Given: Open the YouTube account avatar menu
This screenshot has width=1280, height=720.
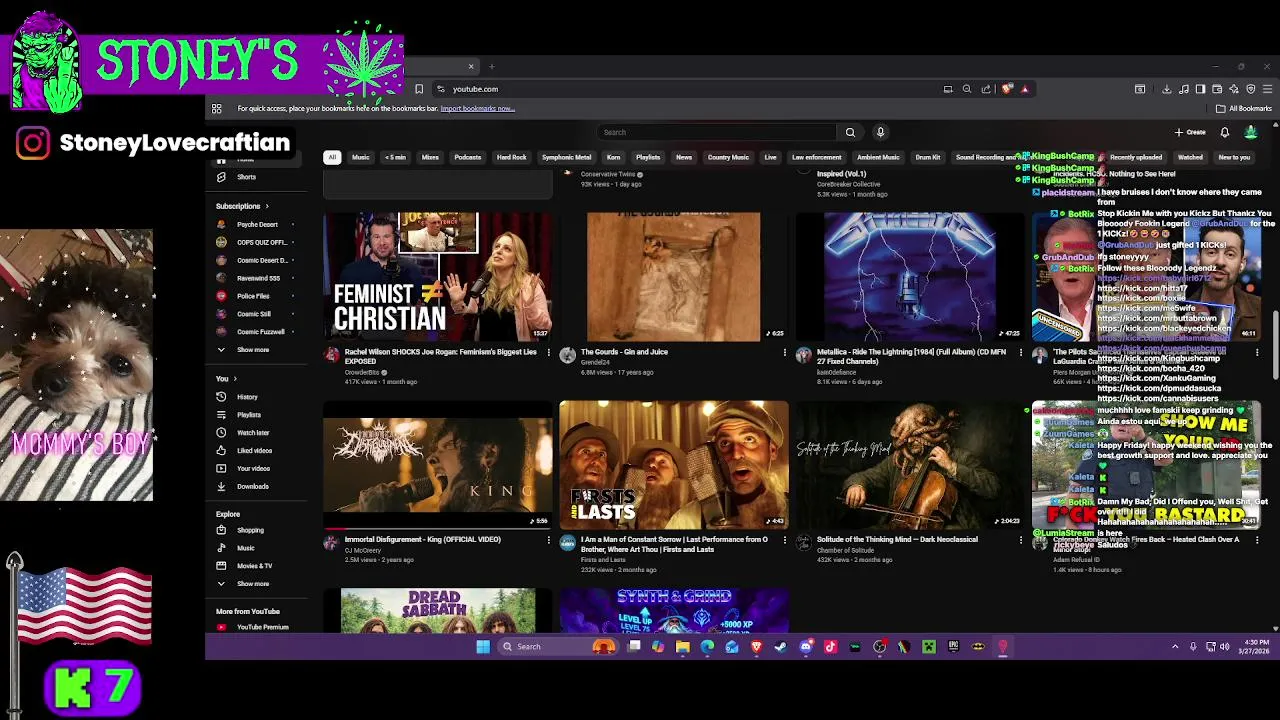Looking at the screenshot, I should 1251,132.
